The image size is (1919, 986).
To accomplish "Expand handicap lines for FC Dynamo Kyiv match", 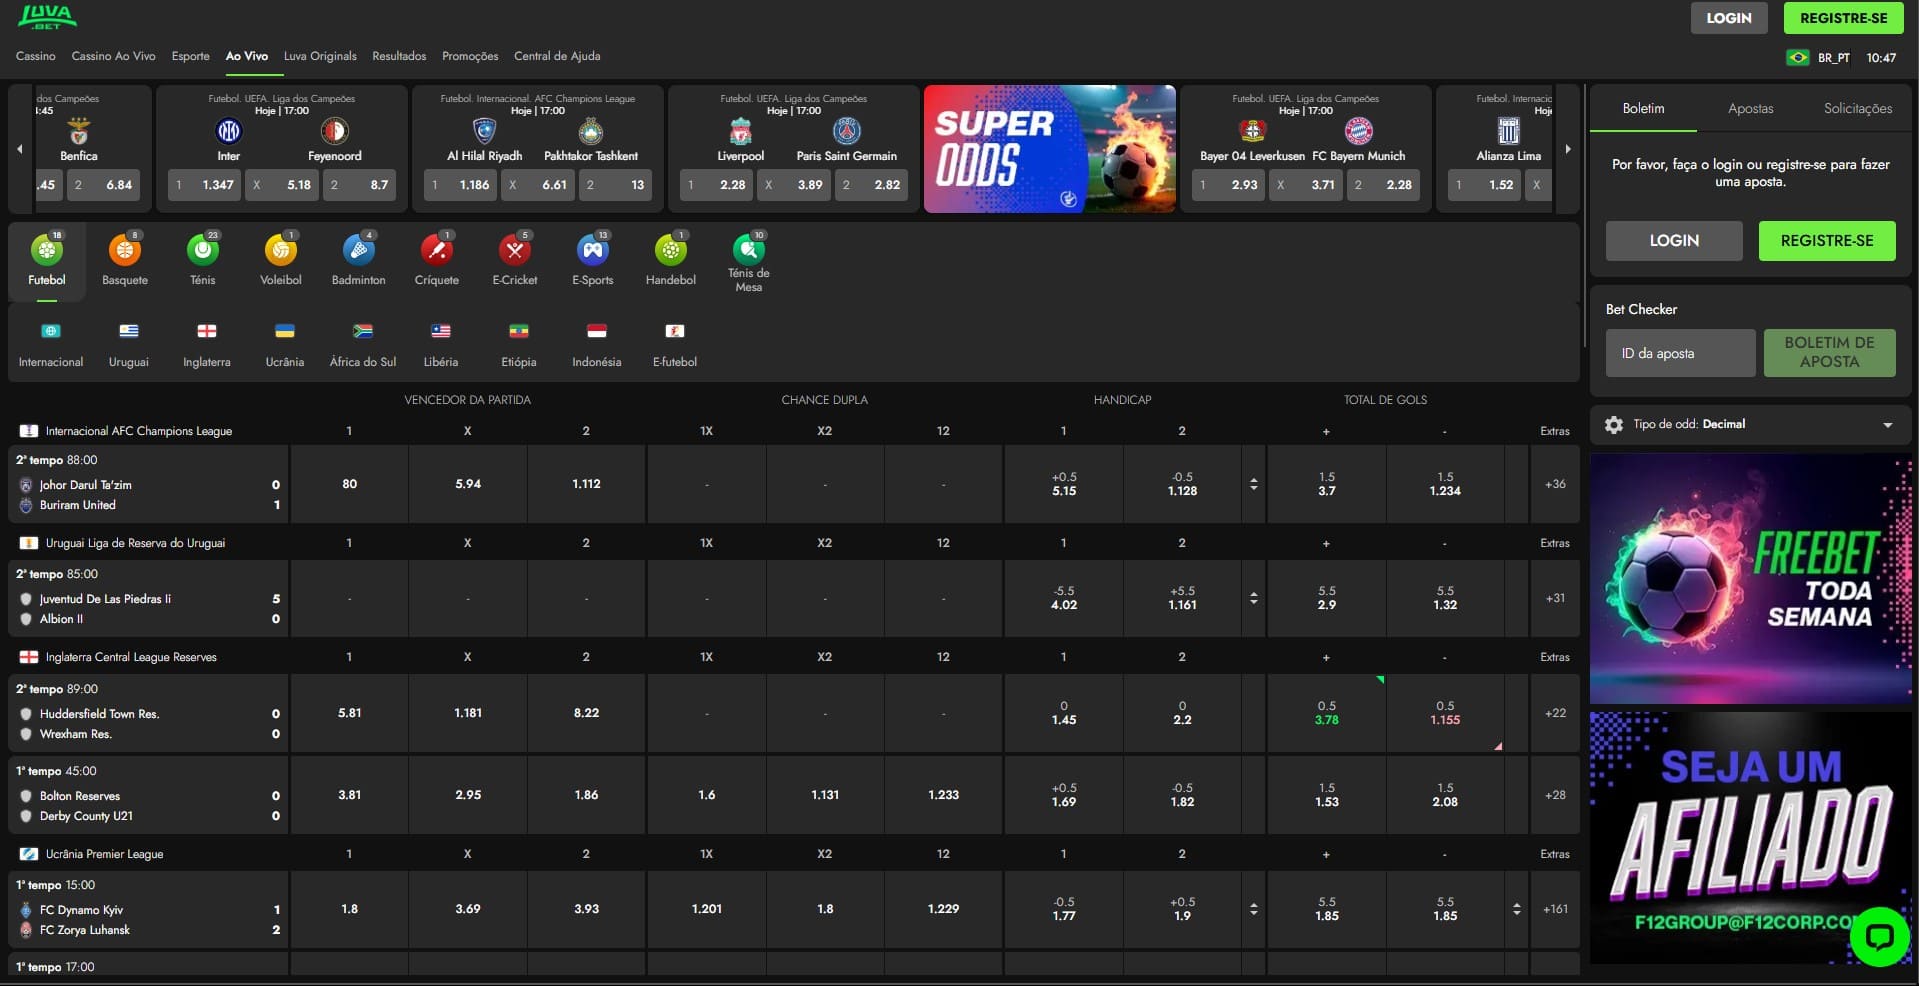I will click(x=1254, y=909).
